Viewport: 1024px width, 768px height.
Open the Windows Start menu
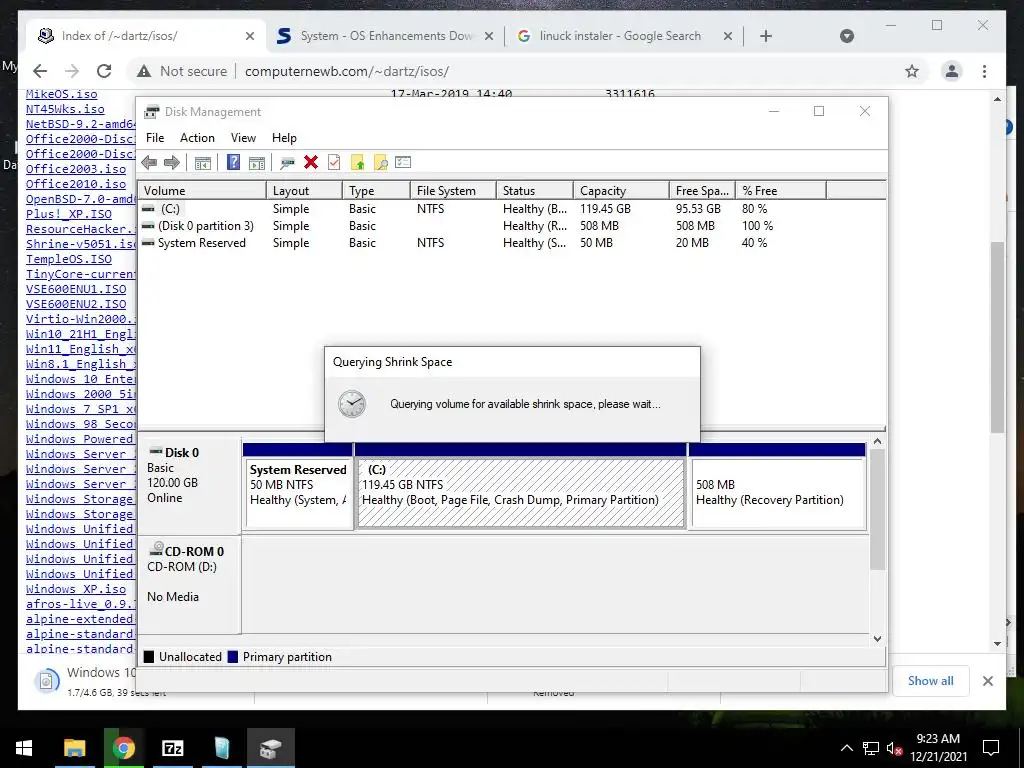coord(24,748)
